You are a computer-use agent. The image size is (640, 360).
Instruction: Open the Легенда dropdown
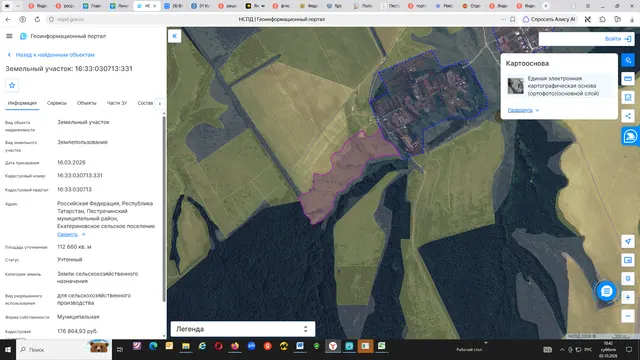point(243,329)
